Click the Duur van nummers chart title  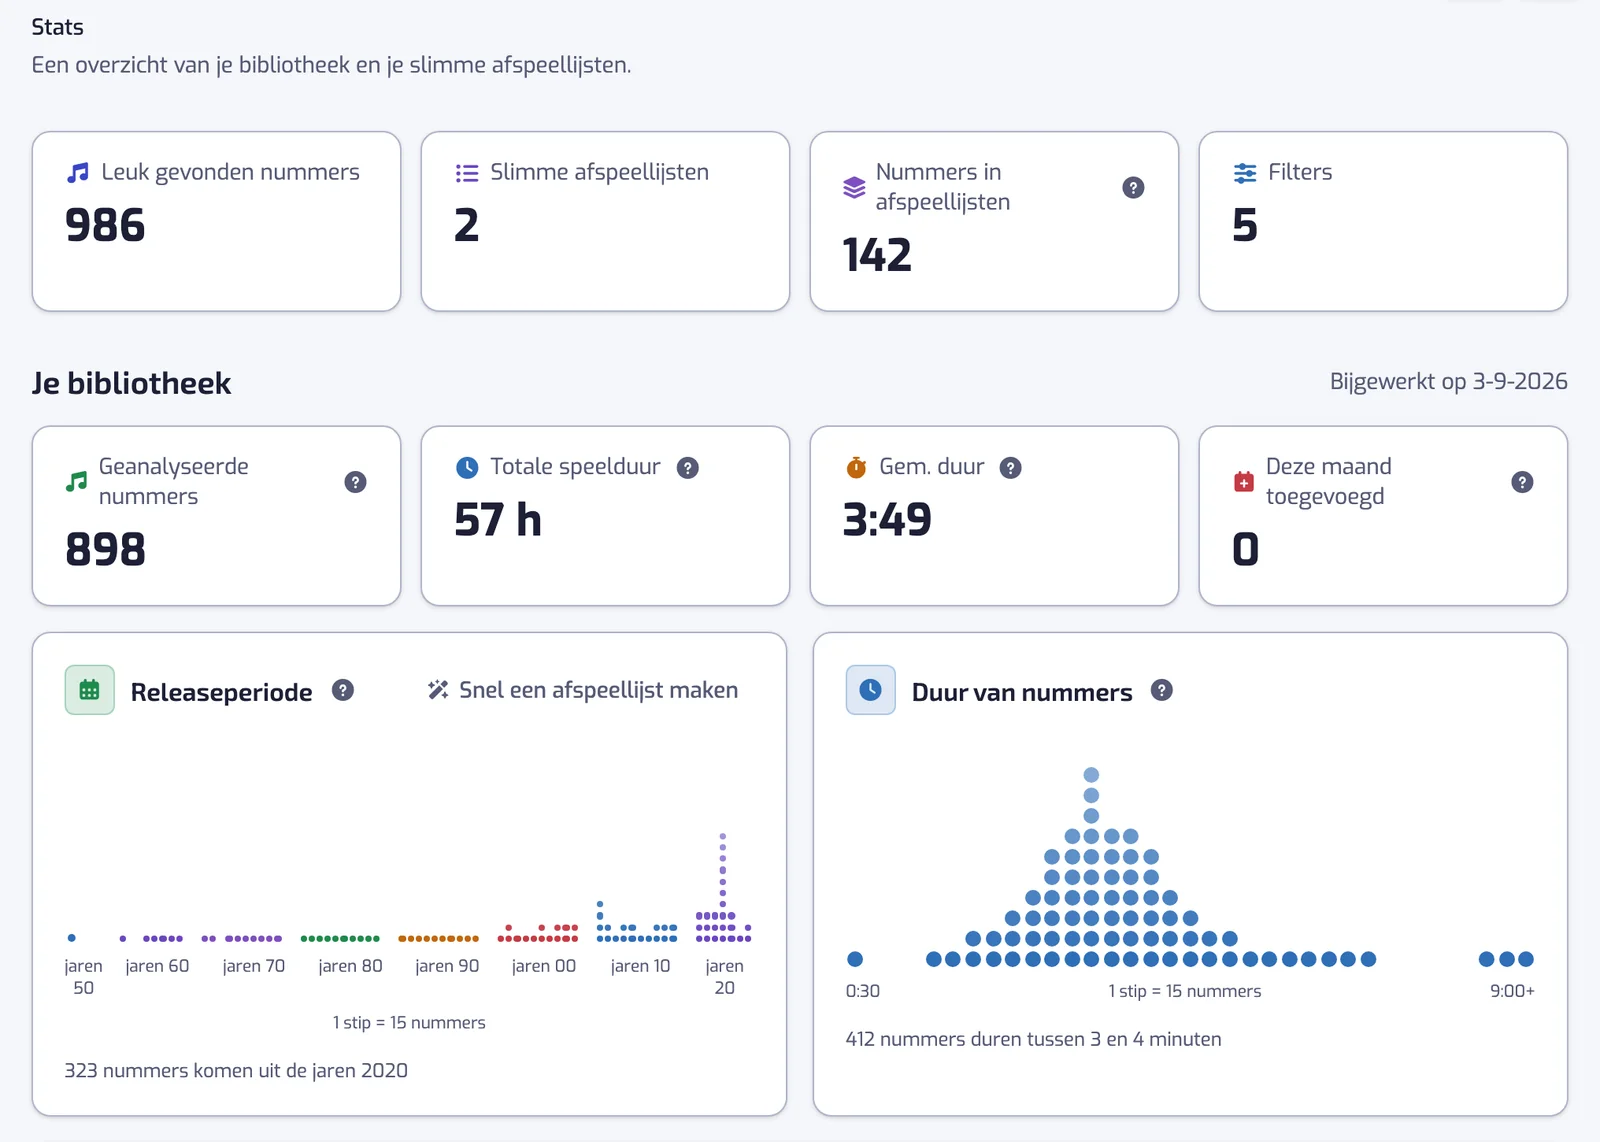[x=1022, y=692]
